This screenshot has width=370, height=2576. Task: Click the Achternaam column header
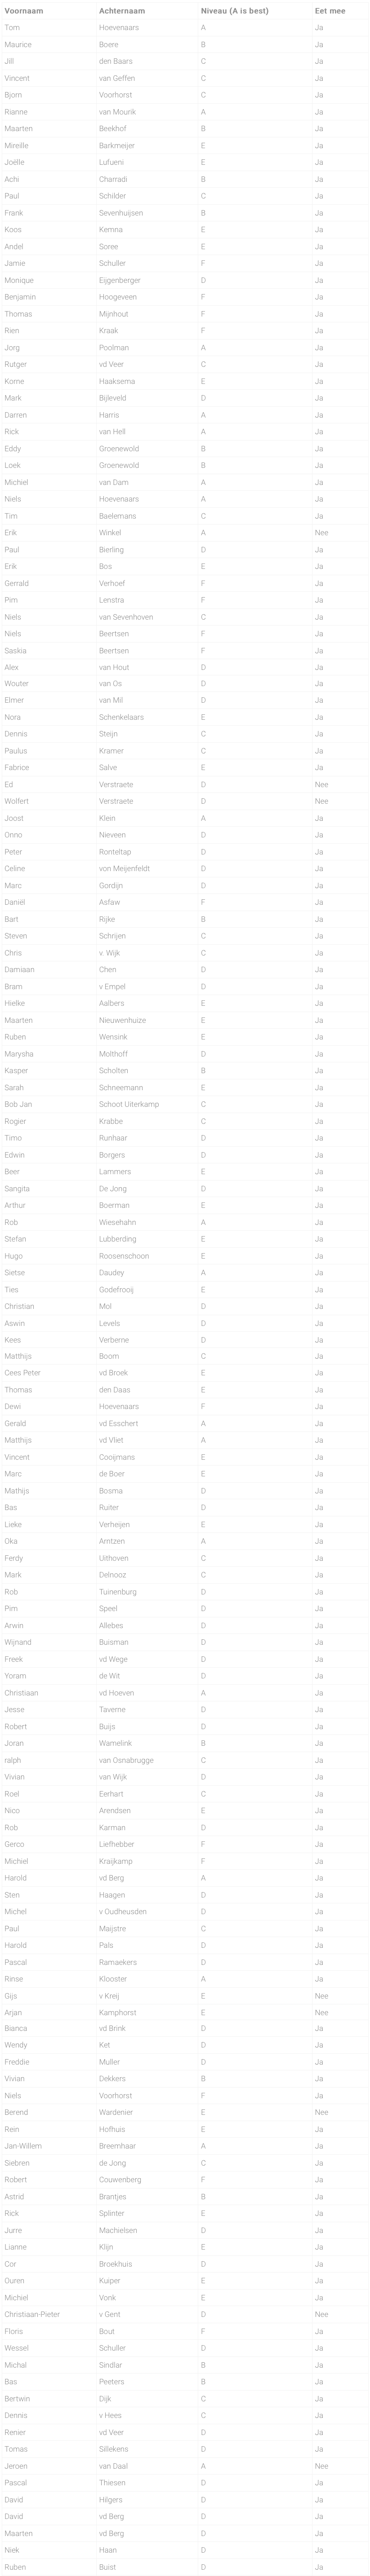pyautogui.click(x=122, y=10)
